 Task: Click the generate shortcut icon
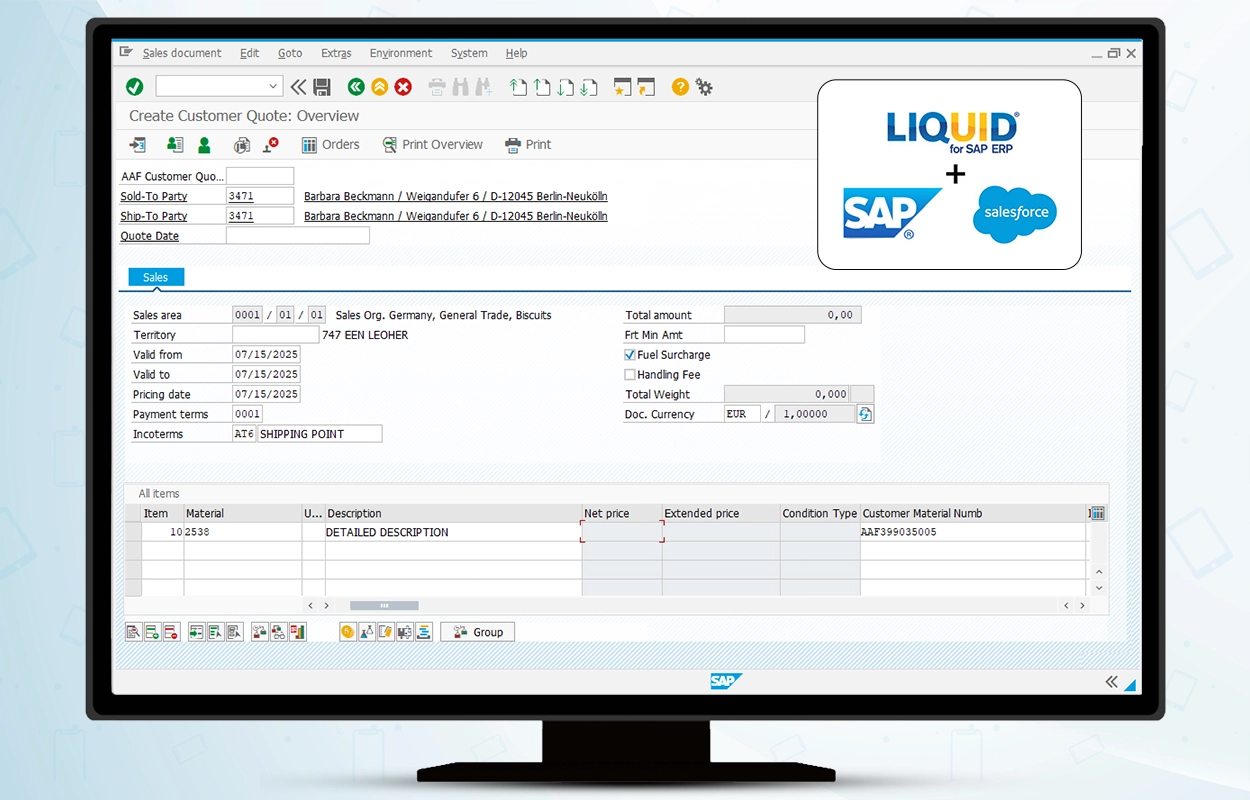coord(646,87)
